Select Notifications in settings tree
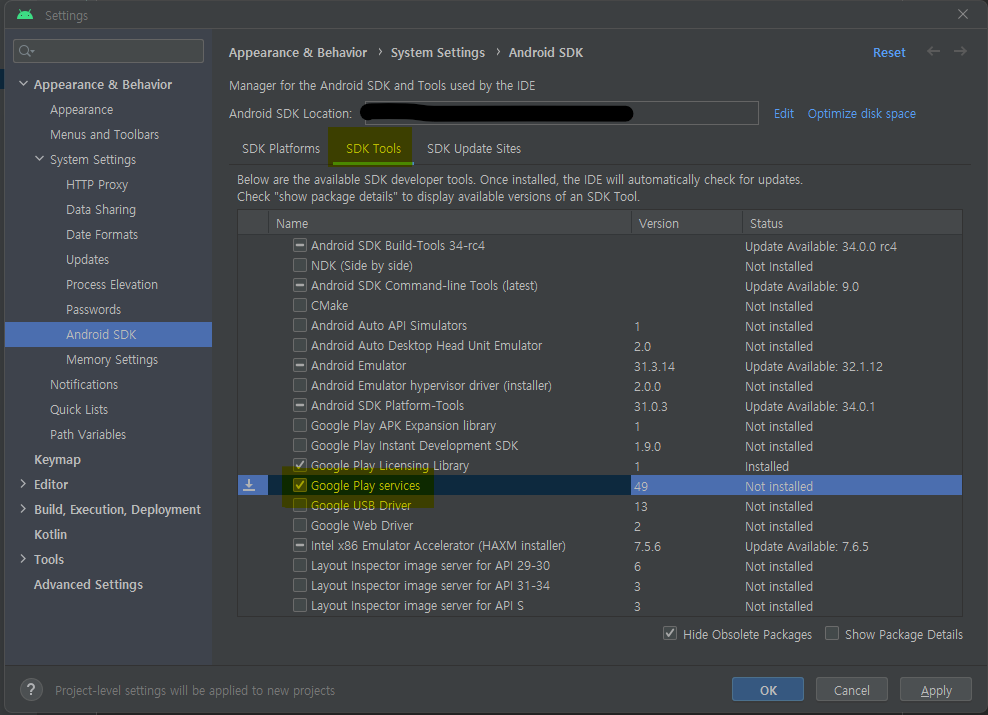The height and width of the screenshot is (715, 988). tap(84, 384)
